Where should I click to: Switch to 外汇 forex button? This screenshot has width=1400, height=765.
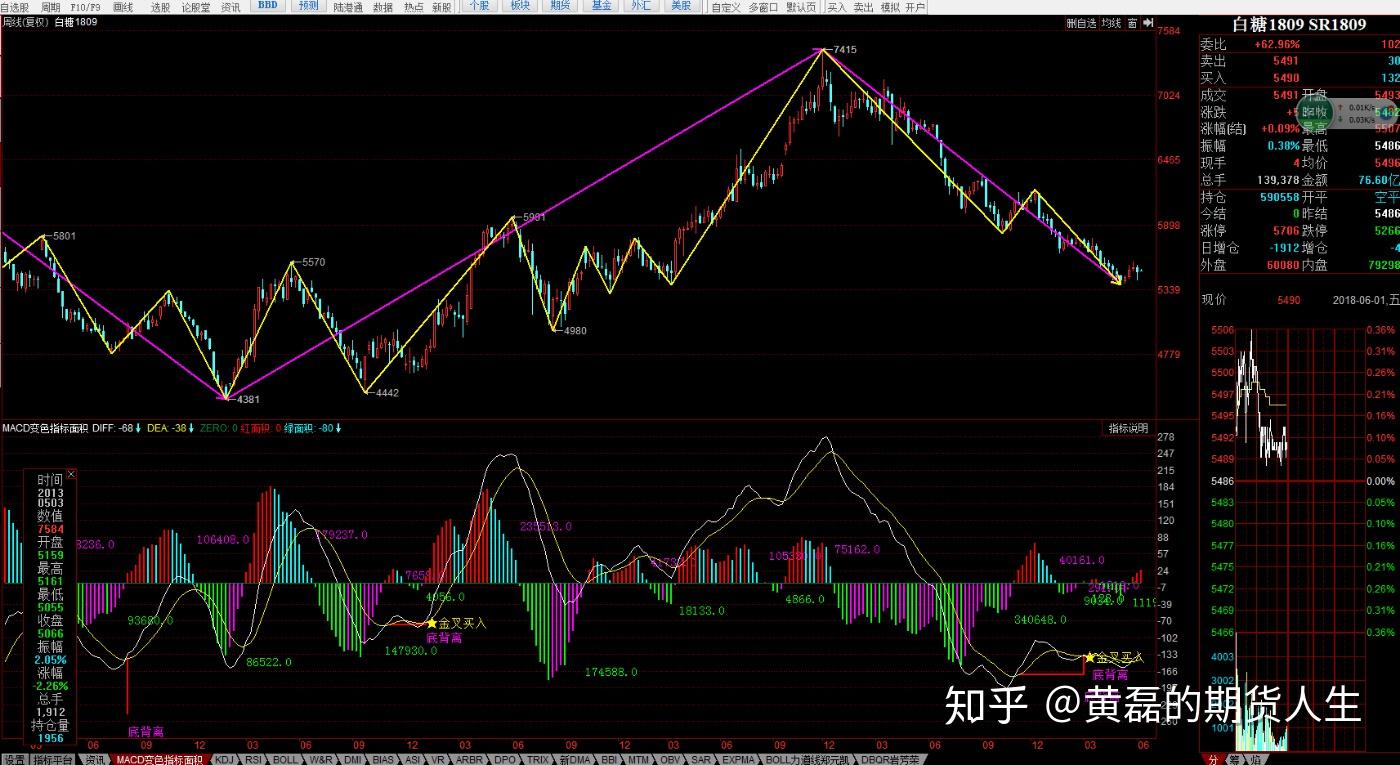click(x=641, y=6)
